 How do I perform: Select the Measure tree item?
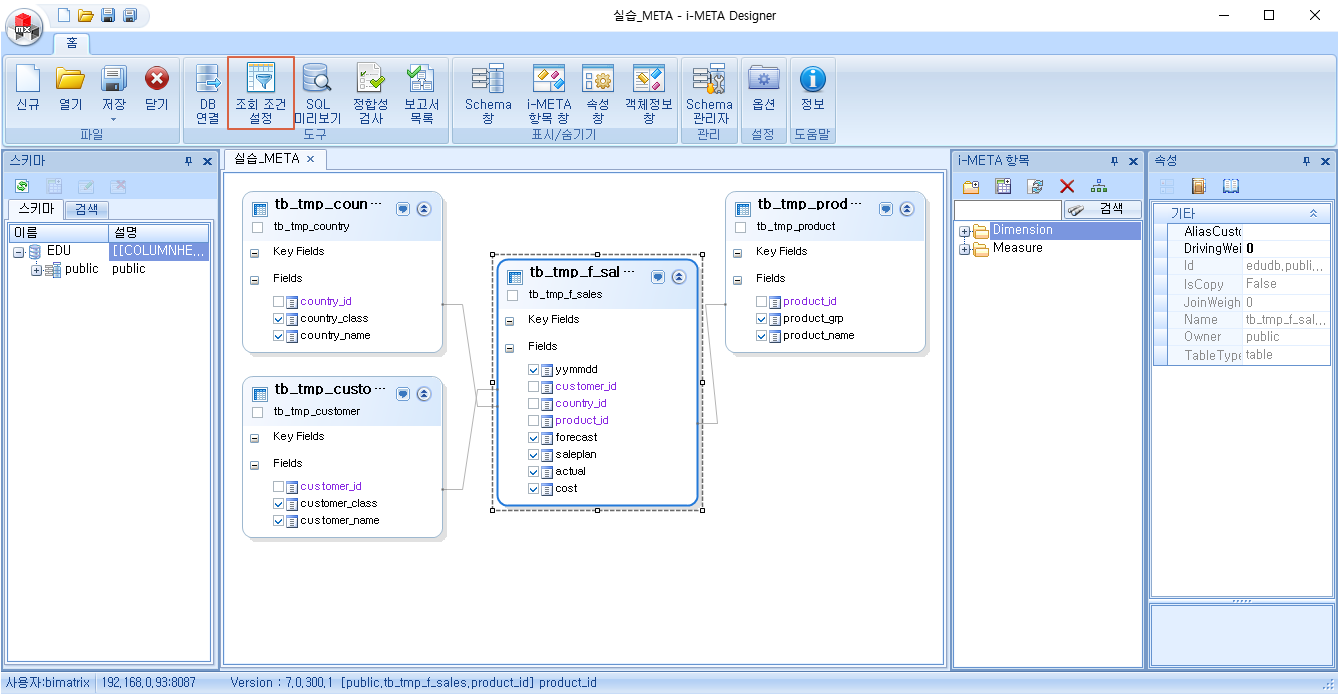click(x=1018, y=249)
